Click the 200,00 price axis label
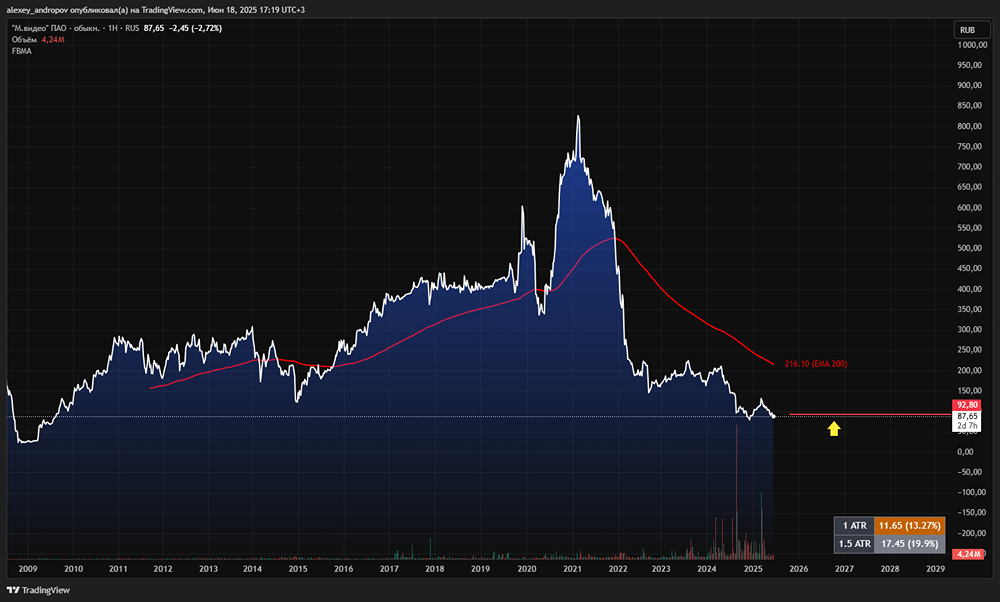1000x602 pixels. [x=969, y=371]
